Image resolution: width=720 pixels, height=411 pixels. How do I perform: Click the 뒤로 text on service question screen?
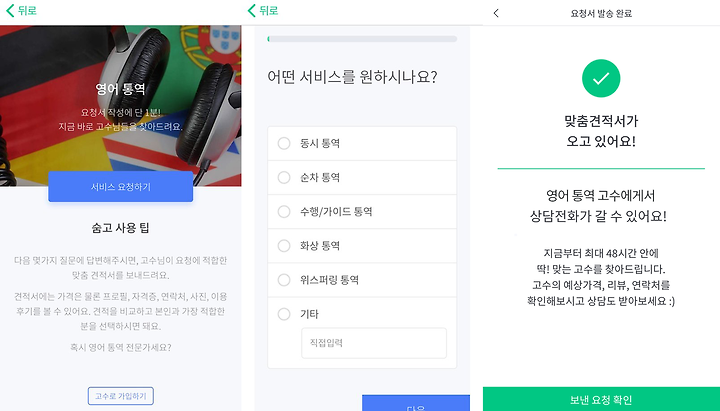click(x=269, y=11)
